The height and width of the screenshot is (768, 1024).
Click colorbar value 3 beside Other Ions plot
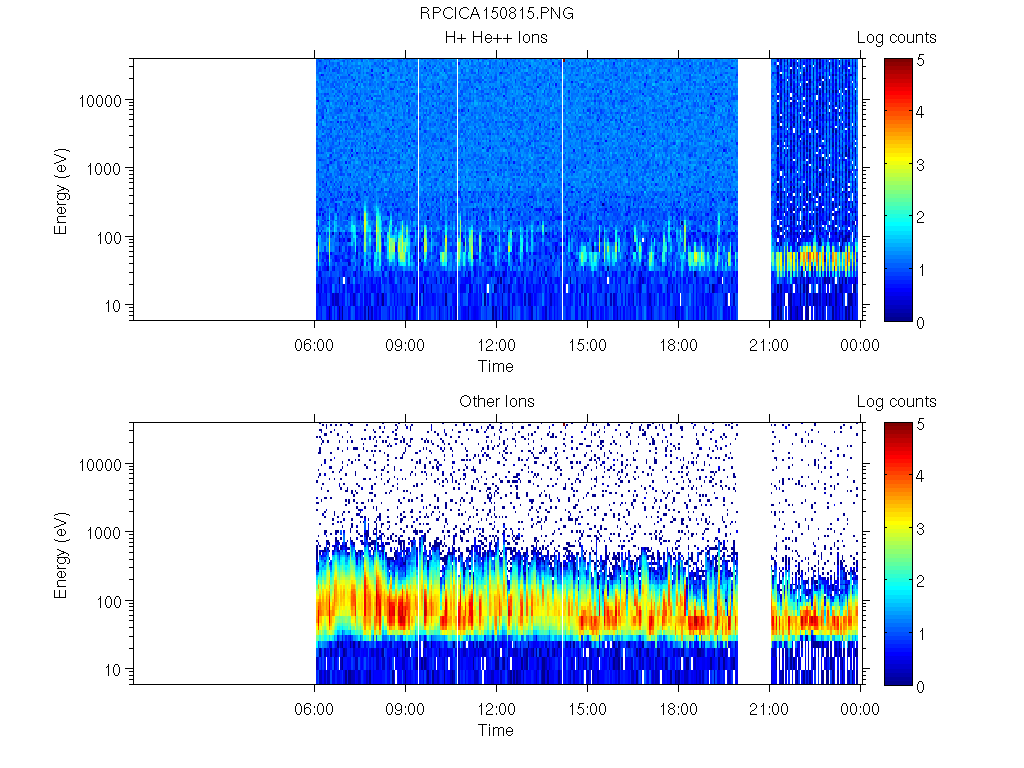click(920, 529)
